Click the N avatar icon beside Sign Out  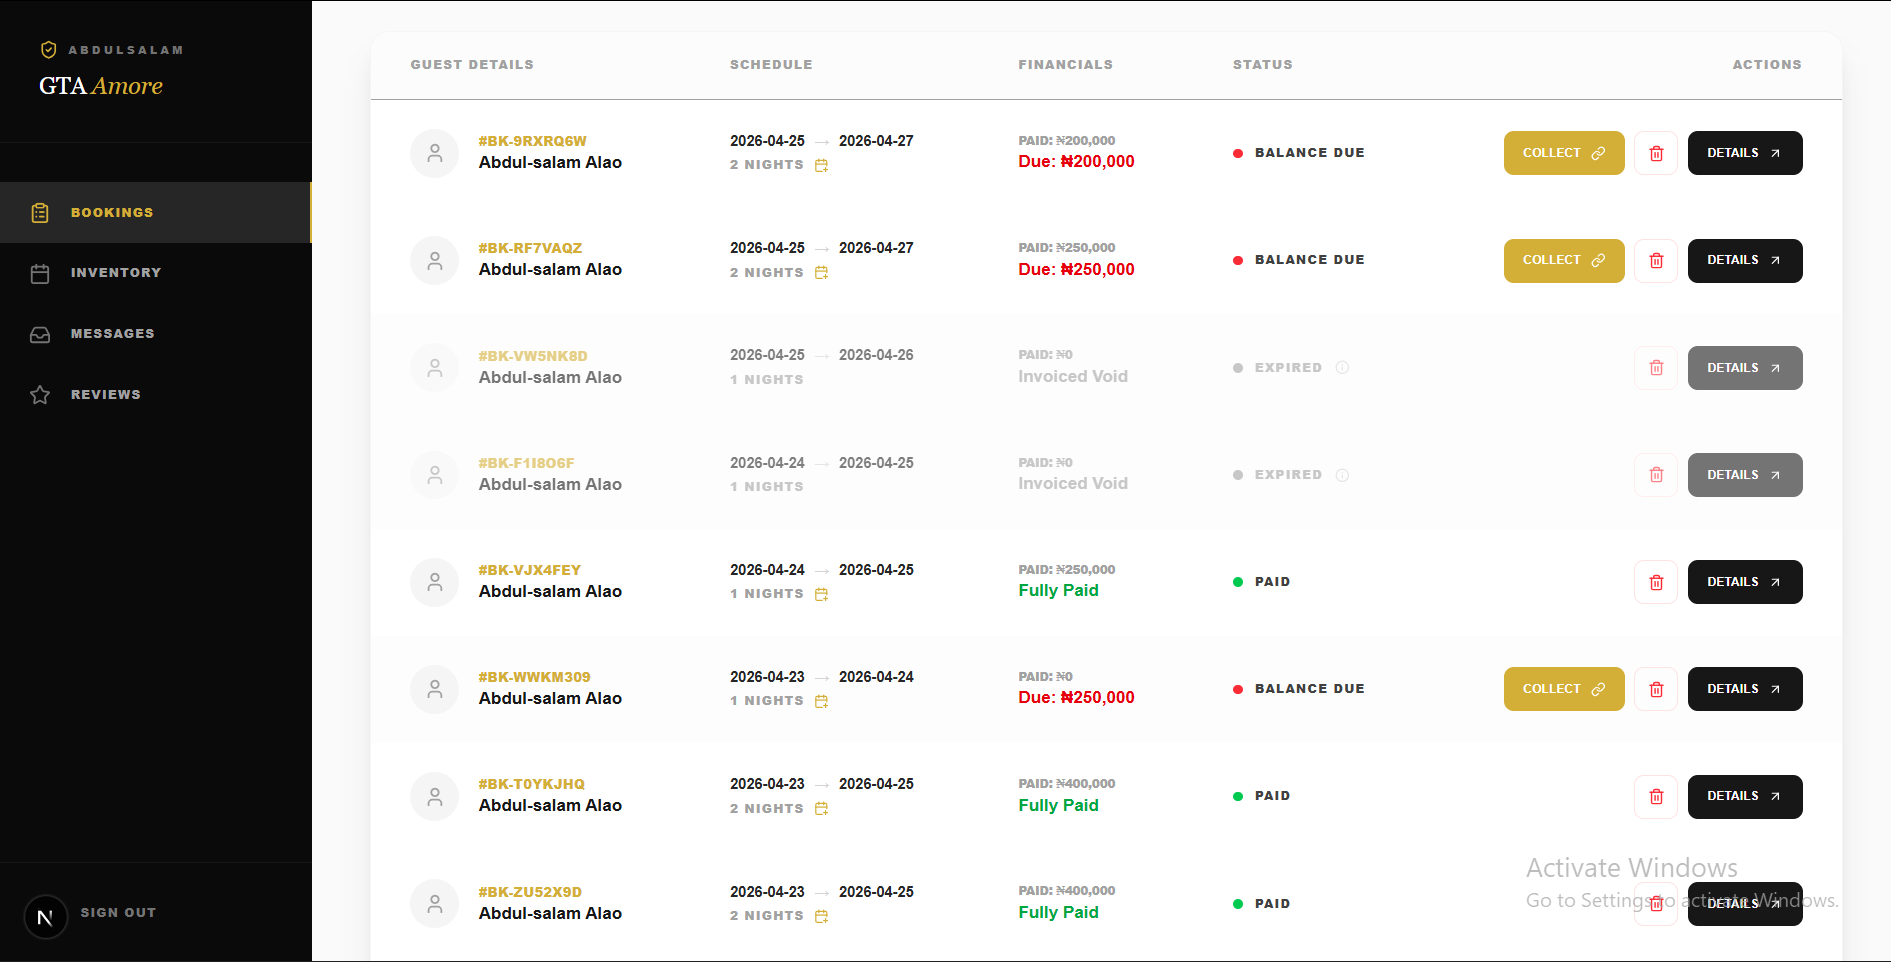(x=45, y=917)
